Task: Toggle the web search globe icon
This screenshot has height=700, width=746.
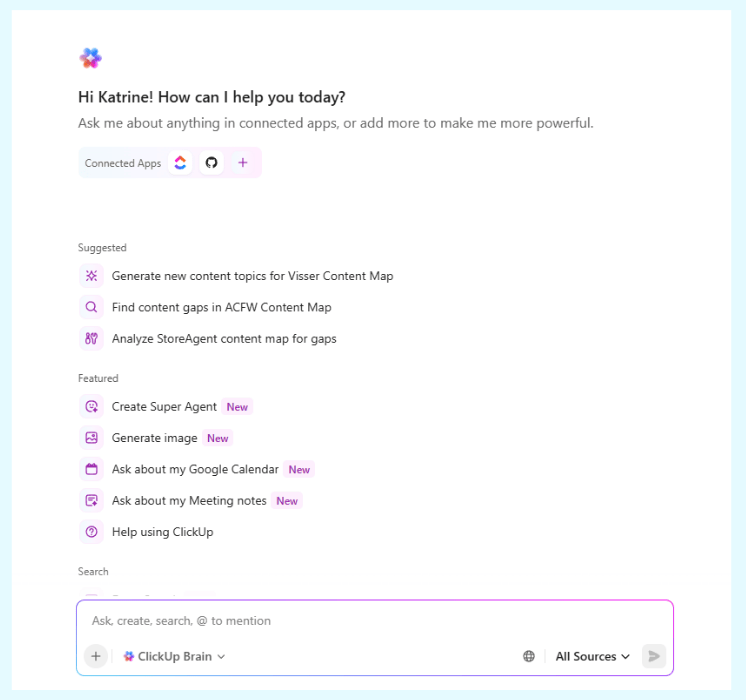Action: [529, 656]
